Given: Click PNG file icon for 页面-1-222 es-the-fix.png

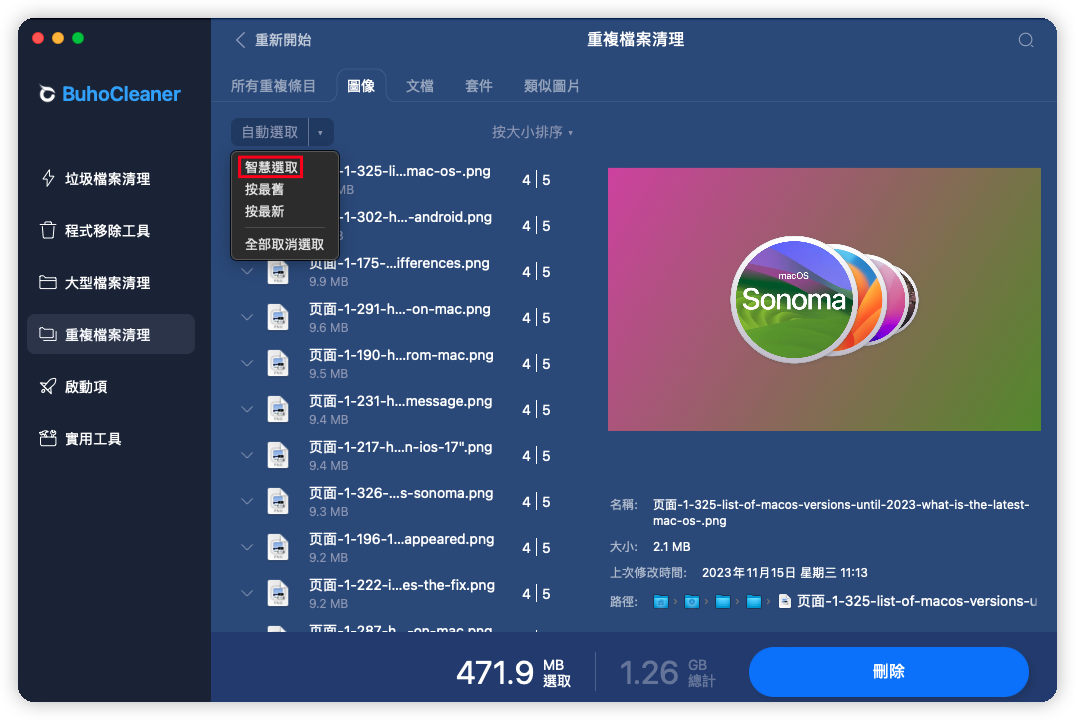Looking at the screenshot, I should pyautogui.click(x=278, y=593).
